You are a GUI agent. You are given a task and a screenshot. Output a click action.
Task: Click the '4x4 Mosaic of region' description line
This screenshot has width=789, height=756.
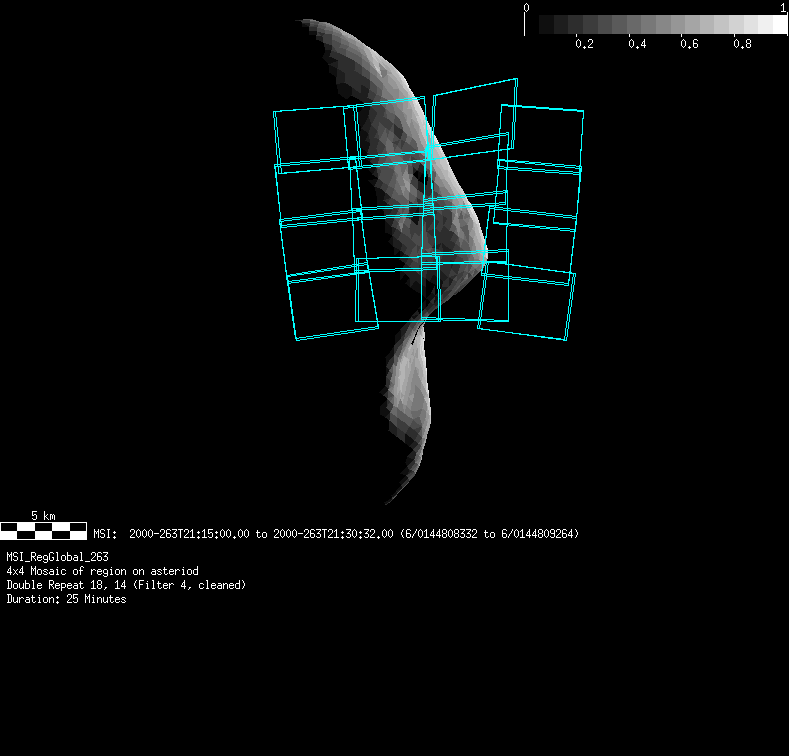pyautogui.click(x=102, y=571)
